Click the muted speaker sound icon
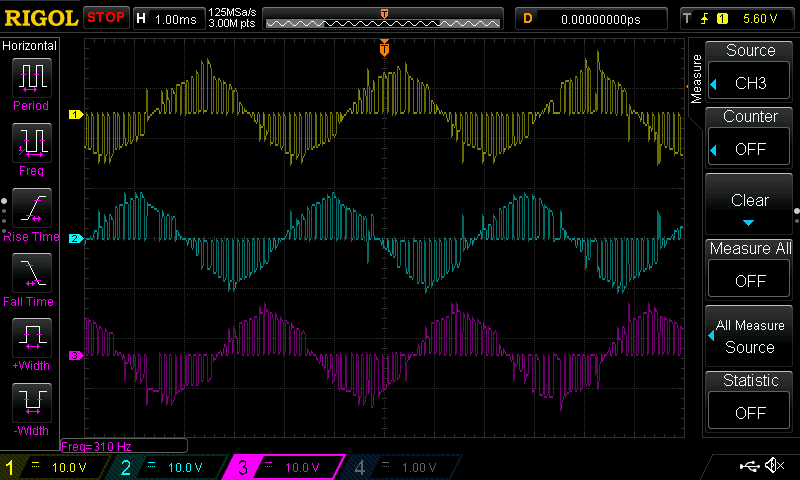 pyautogui.click(x=774, y=465)
